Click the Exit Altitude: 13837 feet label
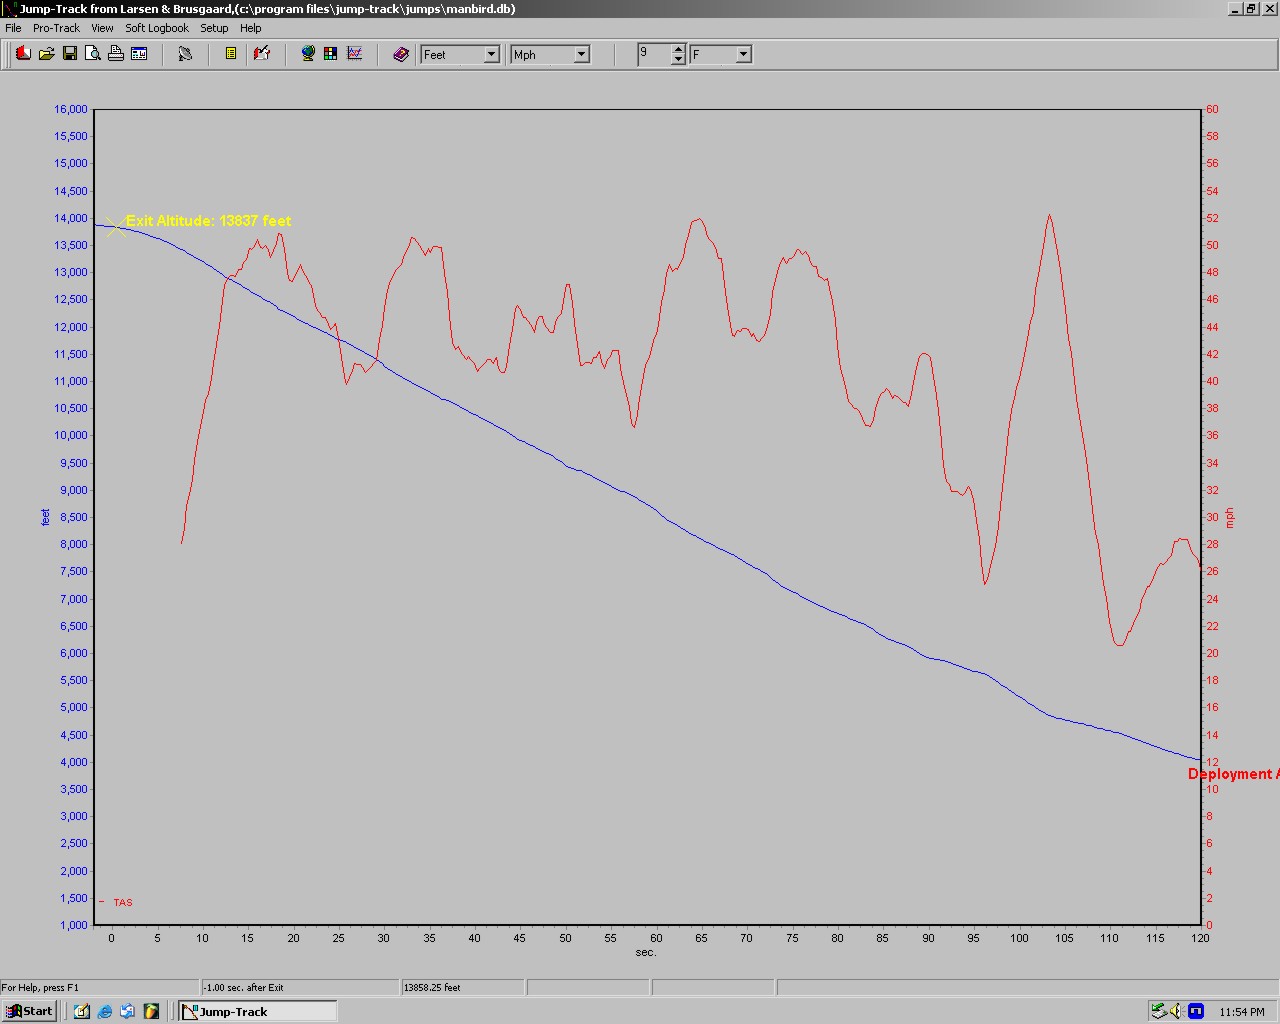 [x=208, y=221]
